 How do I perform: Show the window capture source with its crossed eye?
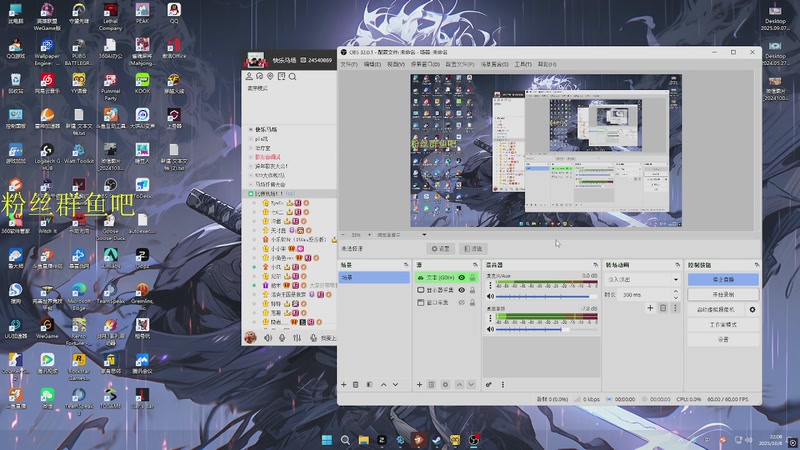(462, 303)
